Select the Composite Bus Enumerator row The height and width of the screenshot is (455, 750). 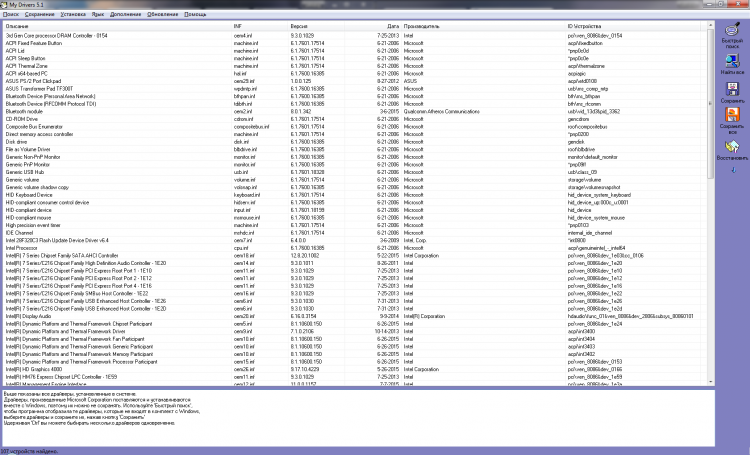354,127
